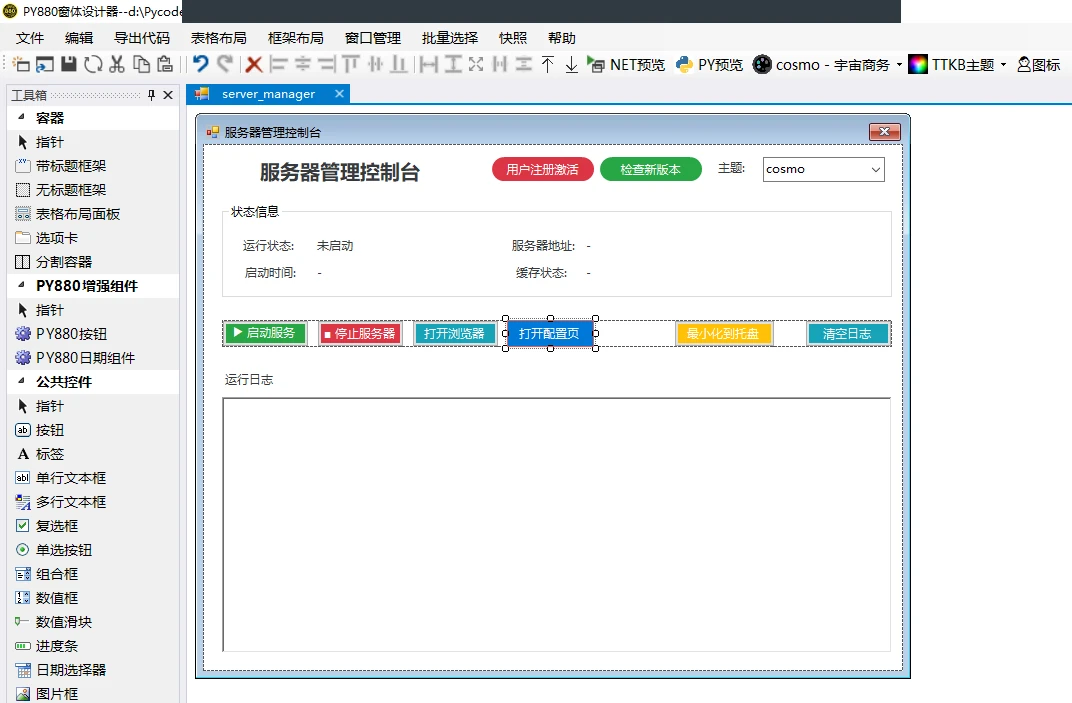Open the 快照 menu
1072x703 pixels.
pos(513,38)
